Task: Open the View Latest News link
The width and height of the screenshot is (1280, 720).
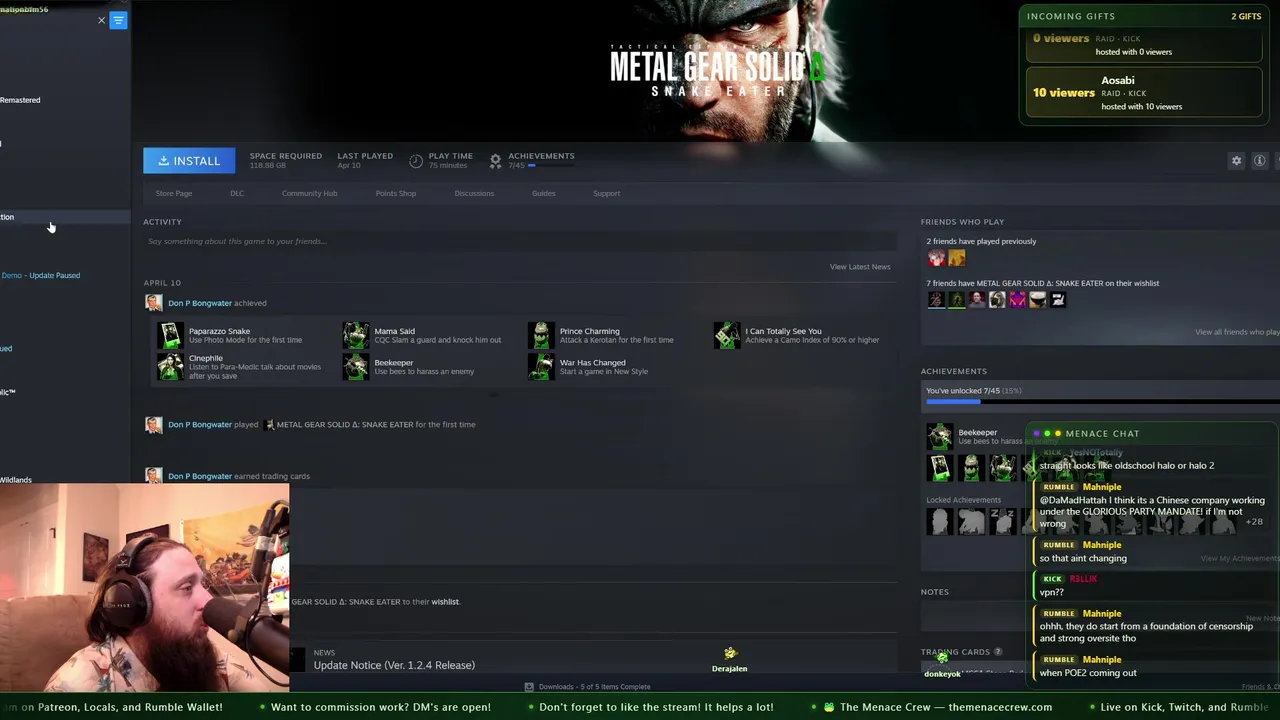Action: (x=860, y=267)
